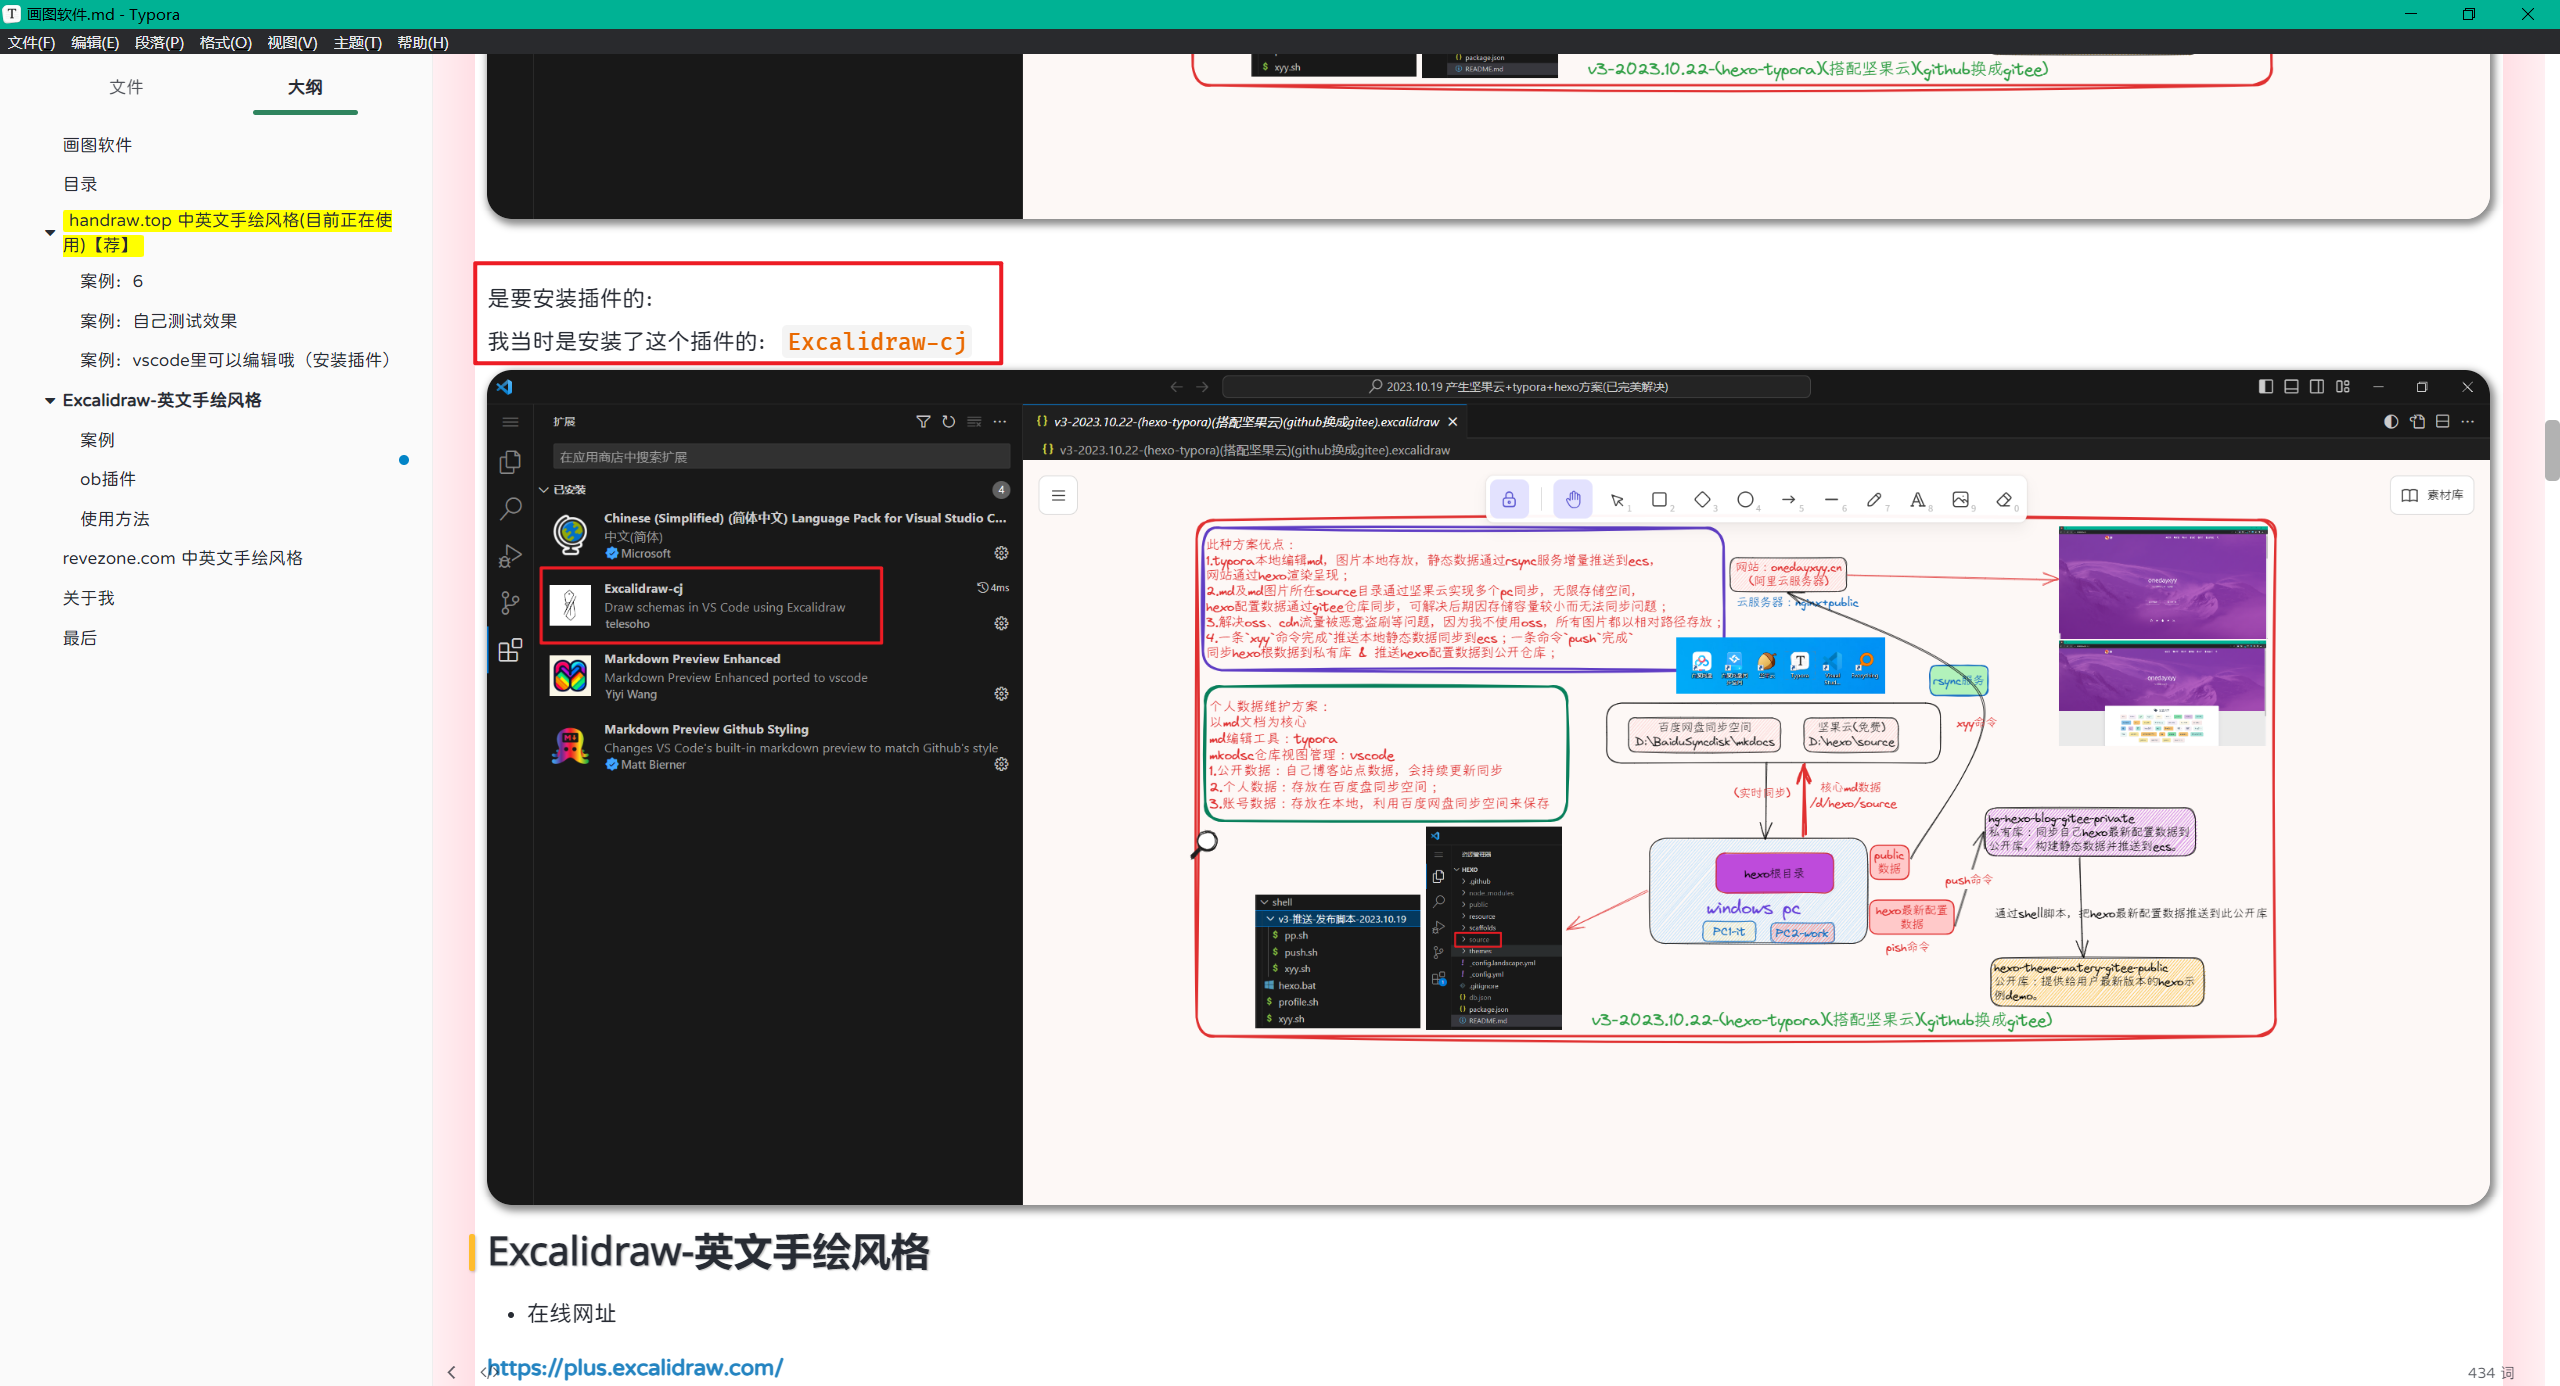
Task: Switch to the 文件 sidebar tab
Action: (126, 87)
